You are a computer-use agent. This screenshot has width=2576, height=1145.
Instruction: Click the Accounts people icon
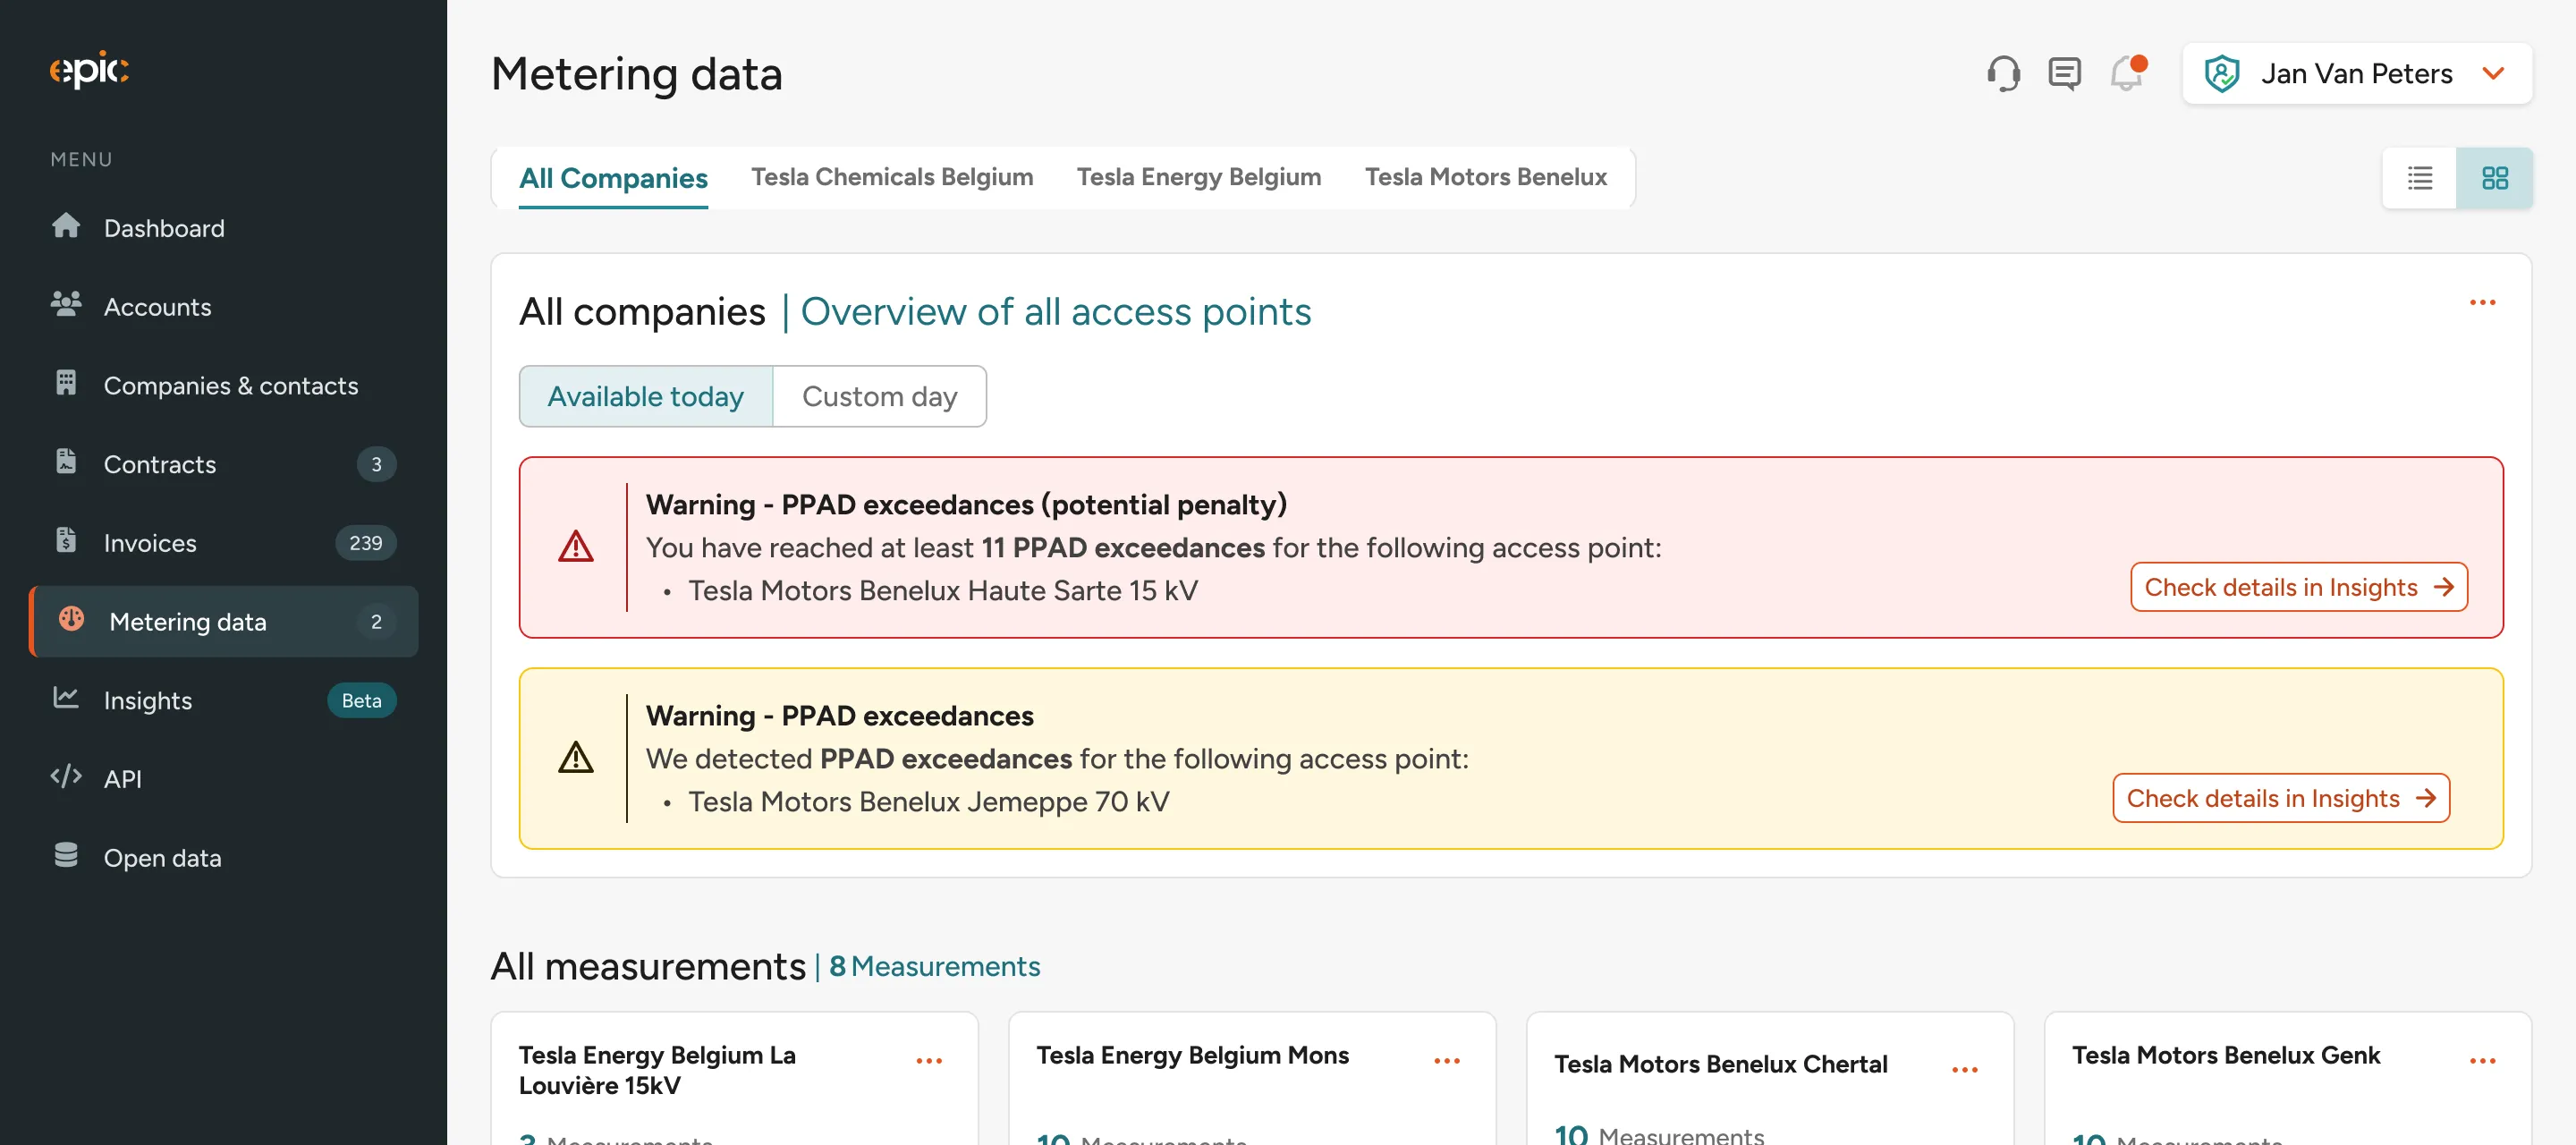(66, 304)
